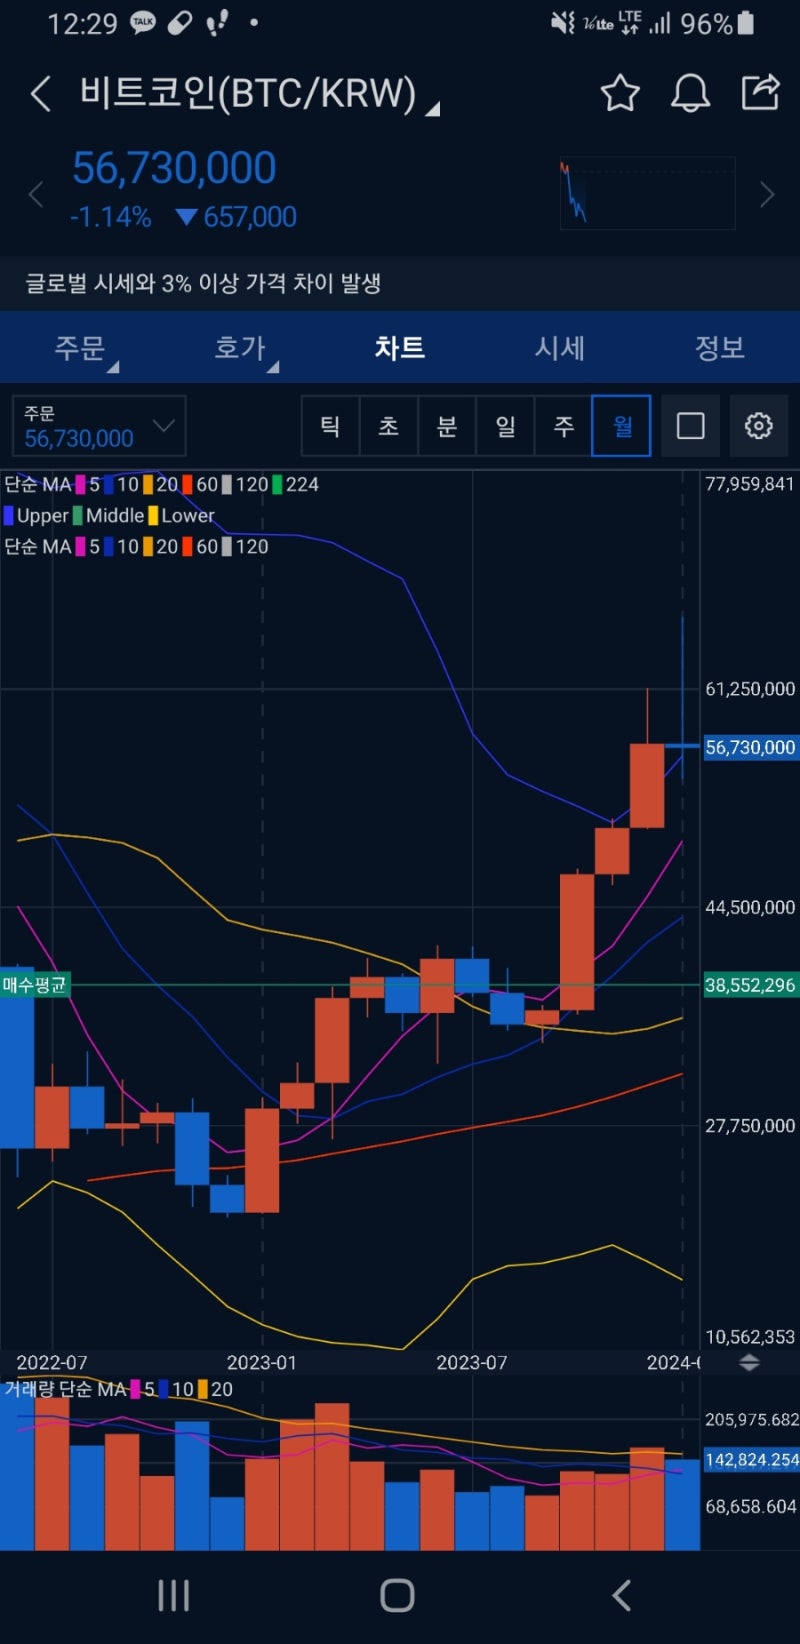
Task: Select the 차트 tab
Action: [x=400, y=348]
